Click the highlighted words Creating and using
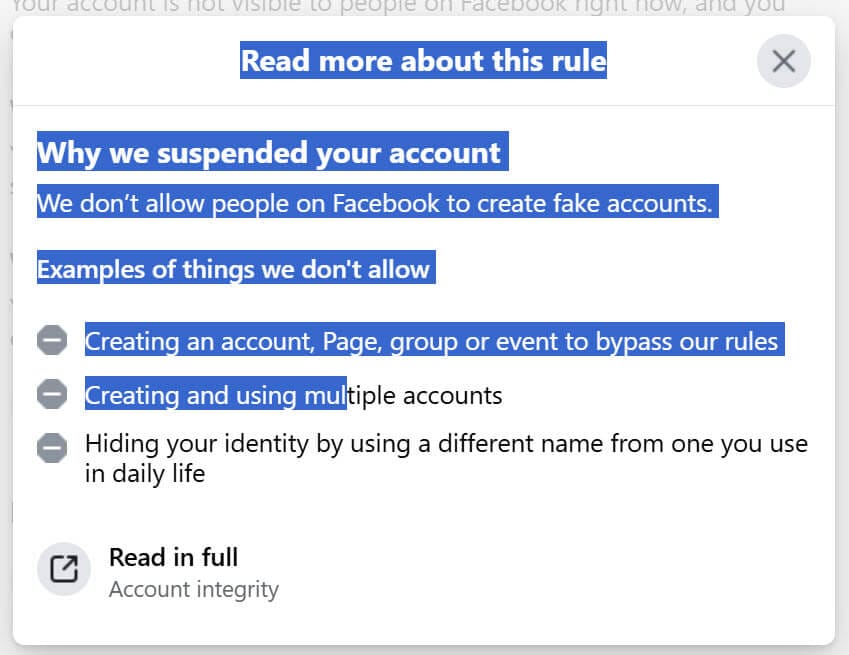The height and width of the screenshot is (655, 849). (192, 395)
